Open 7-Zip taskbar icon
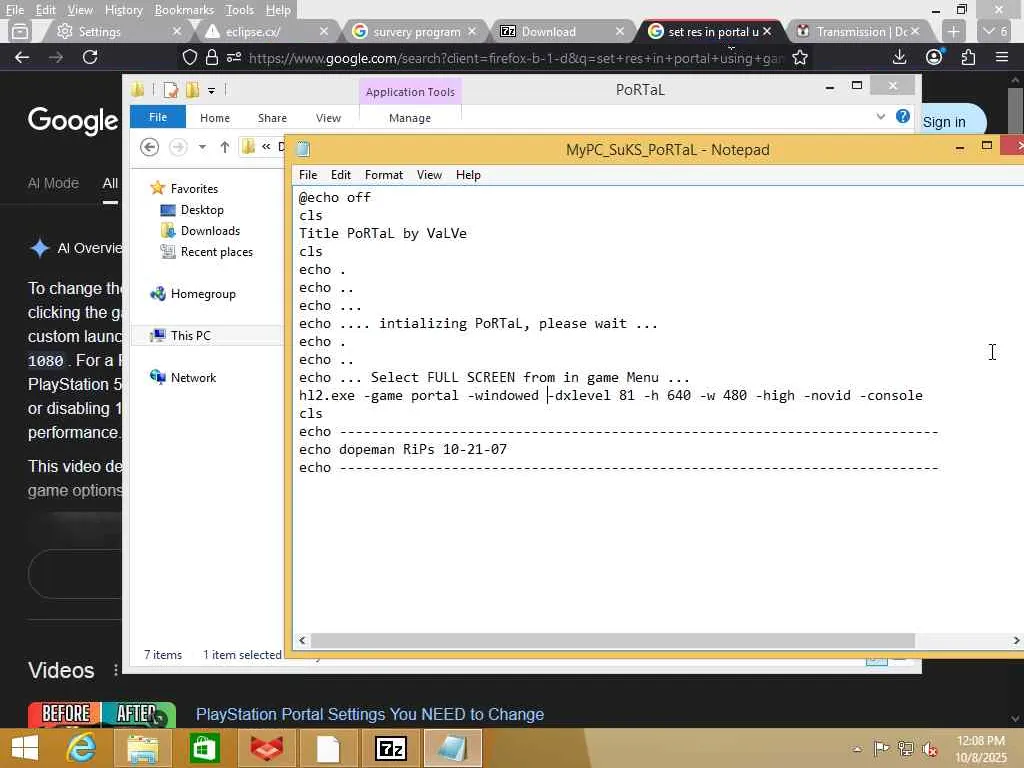 point(391,748)
